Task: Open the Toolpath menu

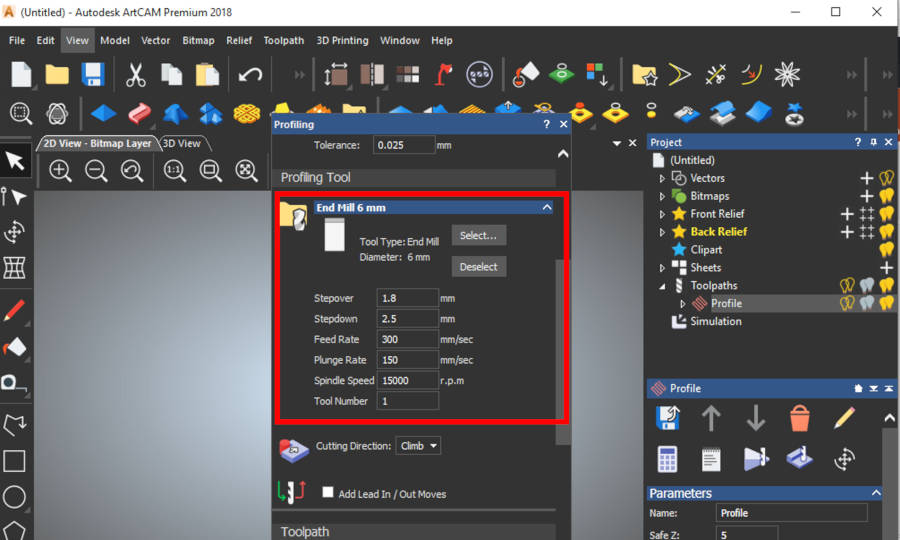Action: tap(284, 40)
